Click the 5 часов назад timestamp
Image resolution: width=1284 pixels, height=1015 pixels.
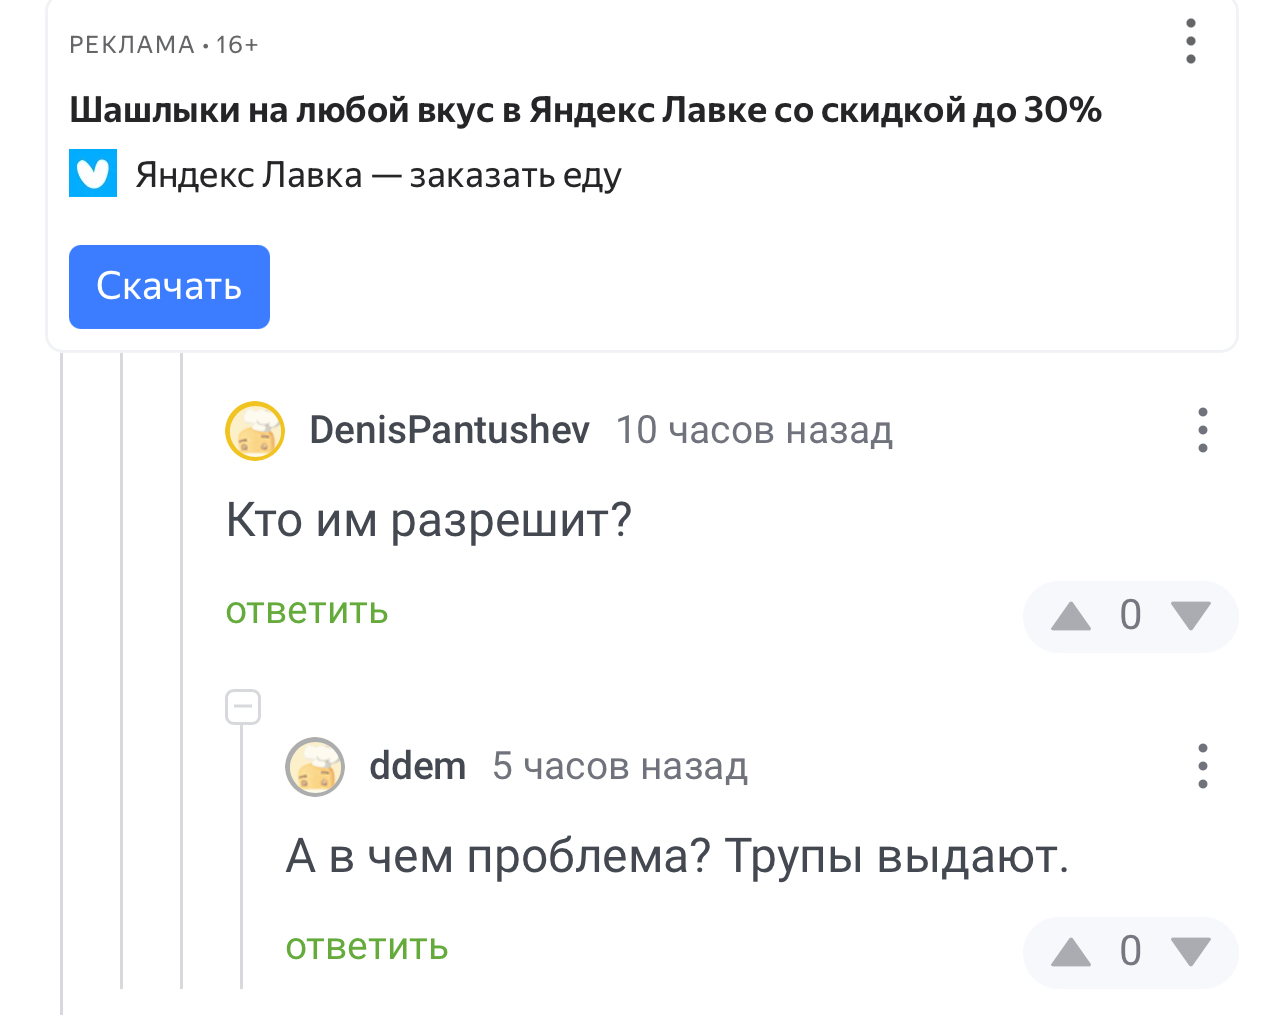coord(620,766)
